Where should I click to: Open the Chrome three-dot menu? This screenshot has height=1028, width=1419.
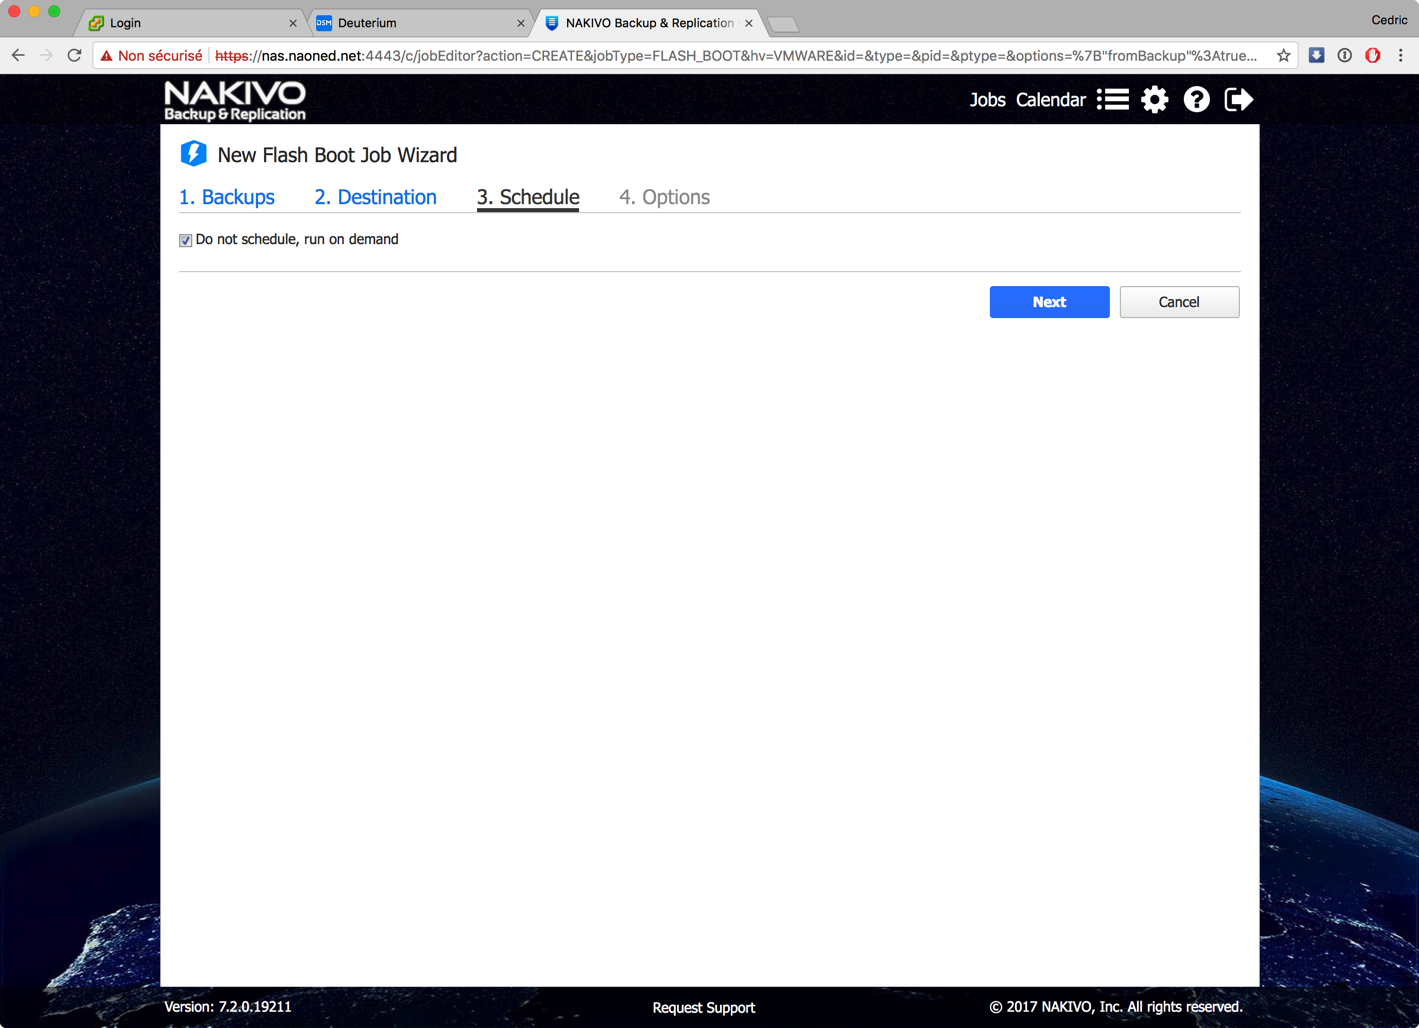coord(1400,56)
